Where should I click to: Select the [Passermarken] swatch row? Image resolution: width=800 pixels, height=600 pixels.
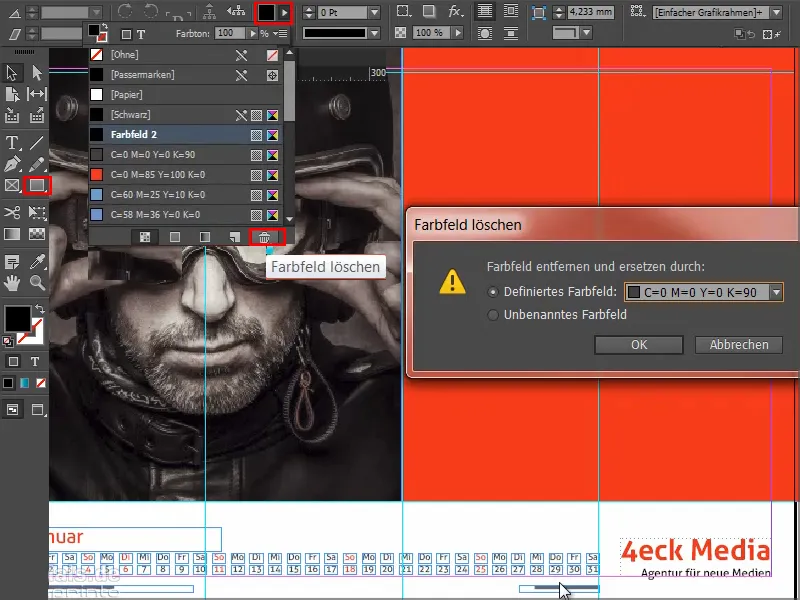[186, 74]
